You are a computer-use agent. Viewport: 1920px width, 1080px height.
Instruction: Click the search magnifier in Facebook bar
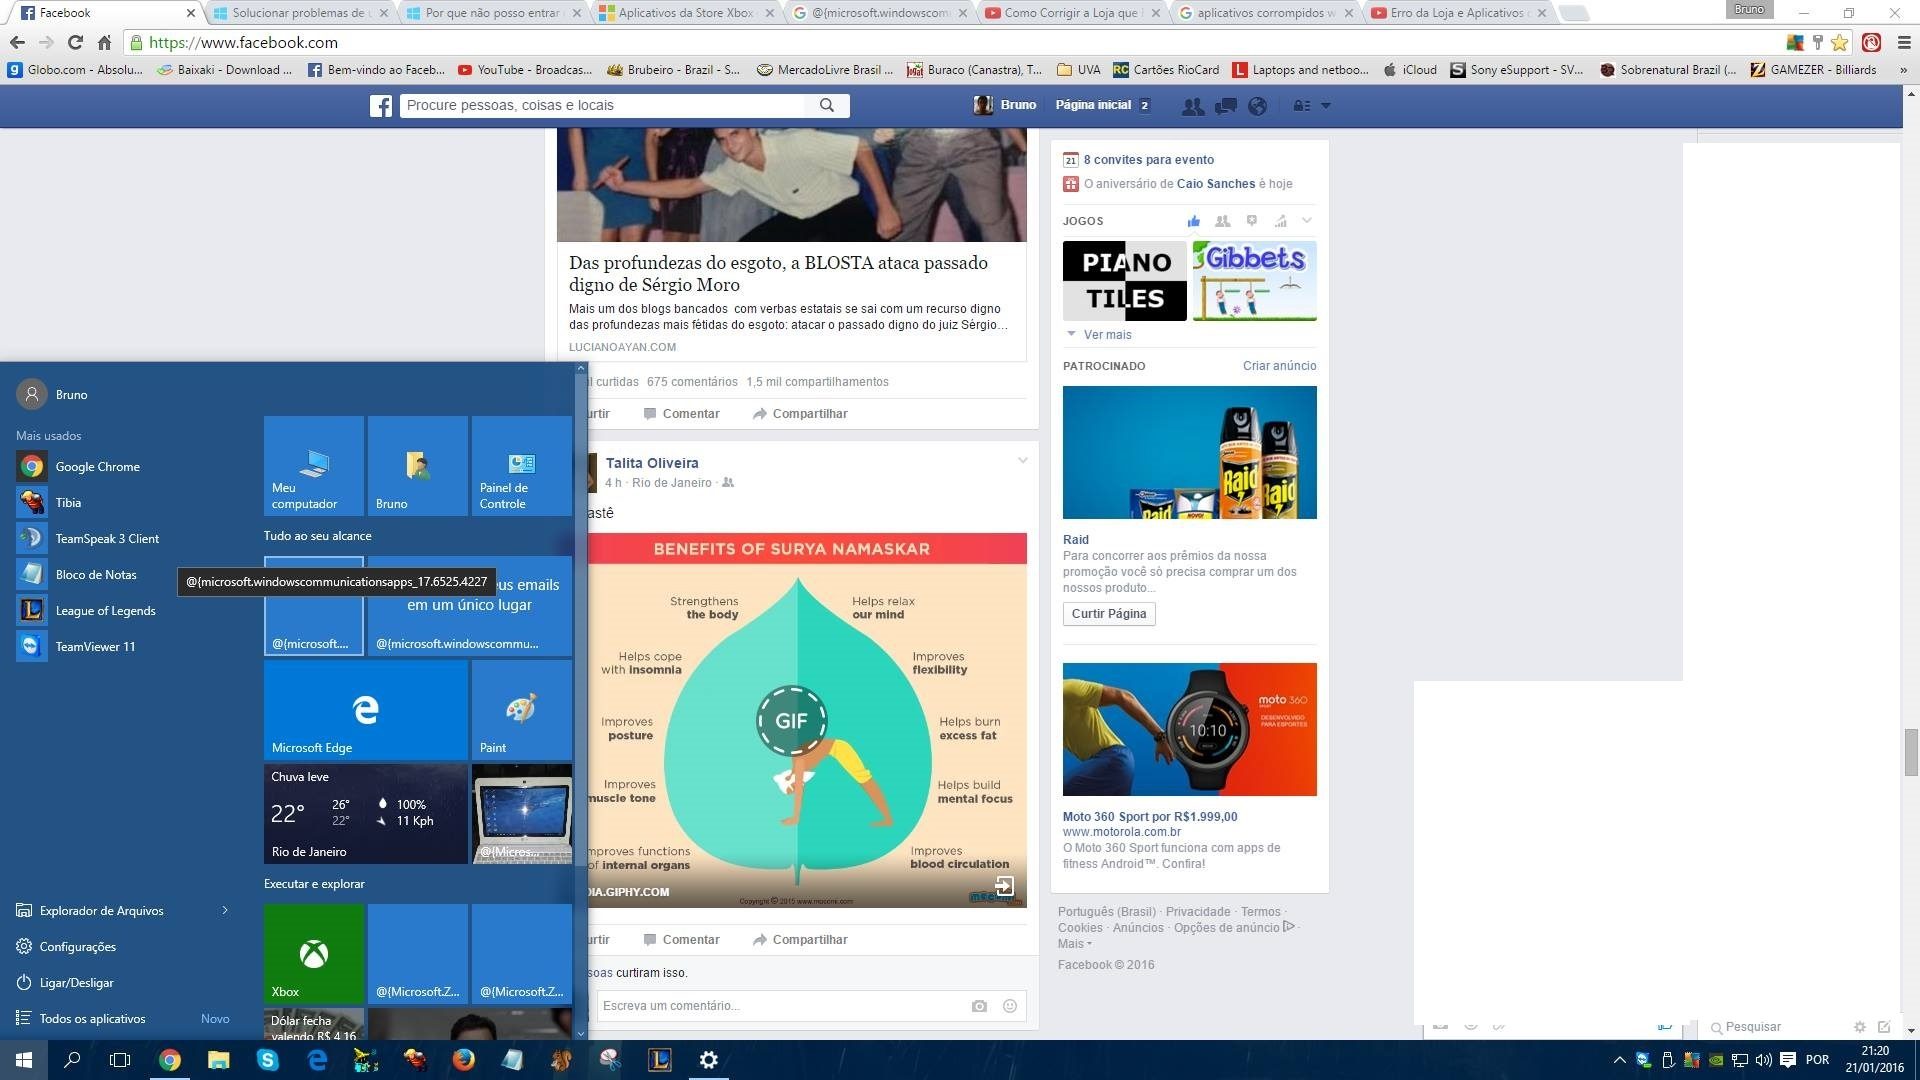coord(827,105)
